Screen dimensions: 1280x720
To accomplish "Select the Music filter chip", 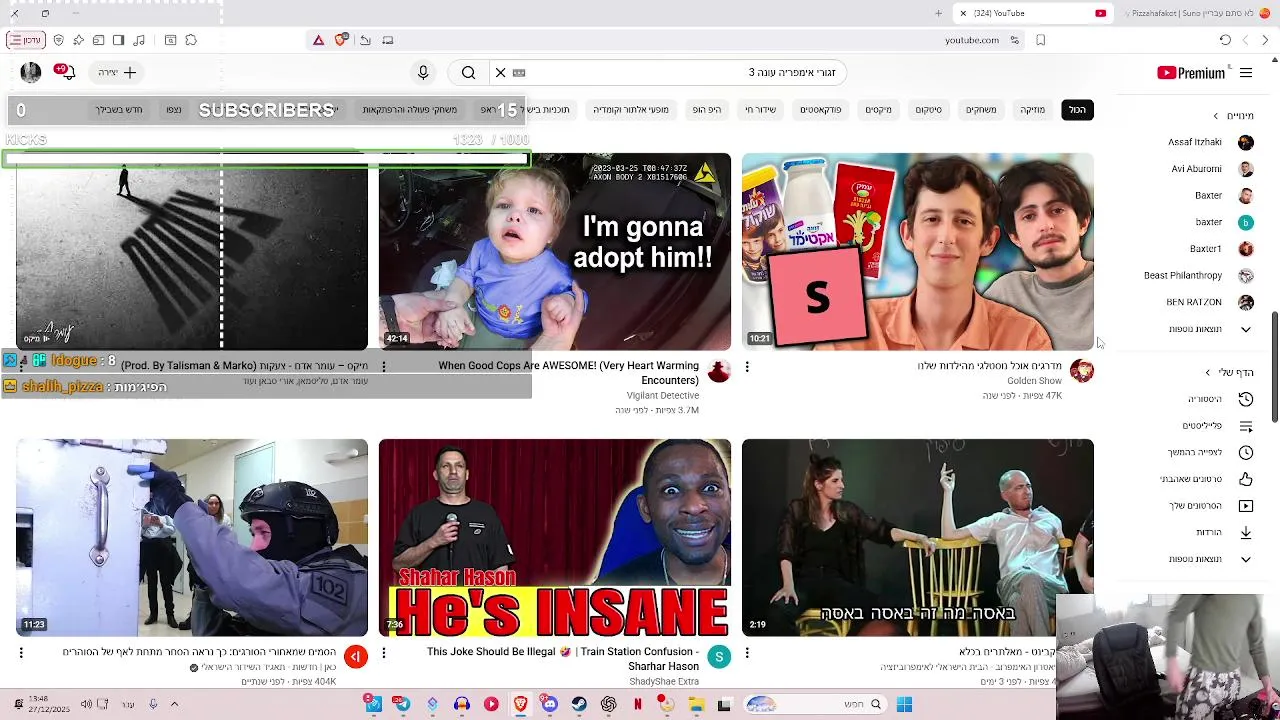I will tap(1032, 110).
